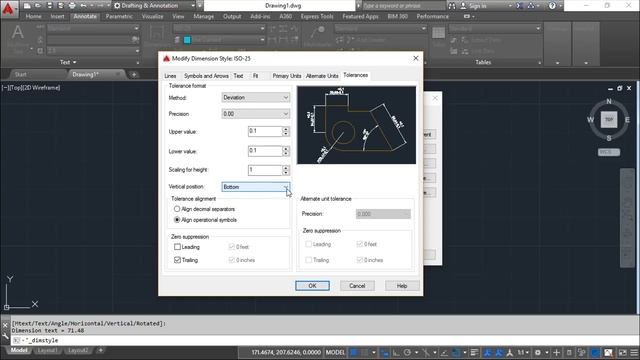Image resolution: width=640 pixels, height=360 pixels.
Task: Toggle Ortho mode in status bar
Action: (x=396, y=352)
